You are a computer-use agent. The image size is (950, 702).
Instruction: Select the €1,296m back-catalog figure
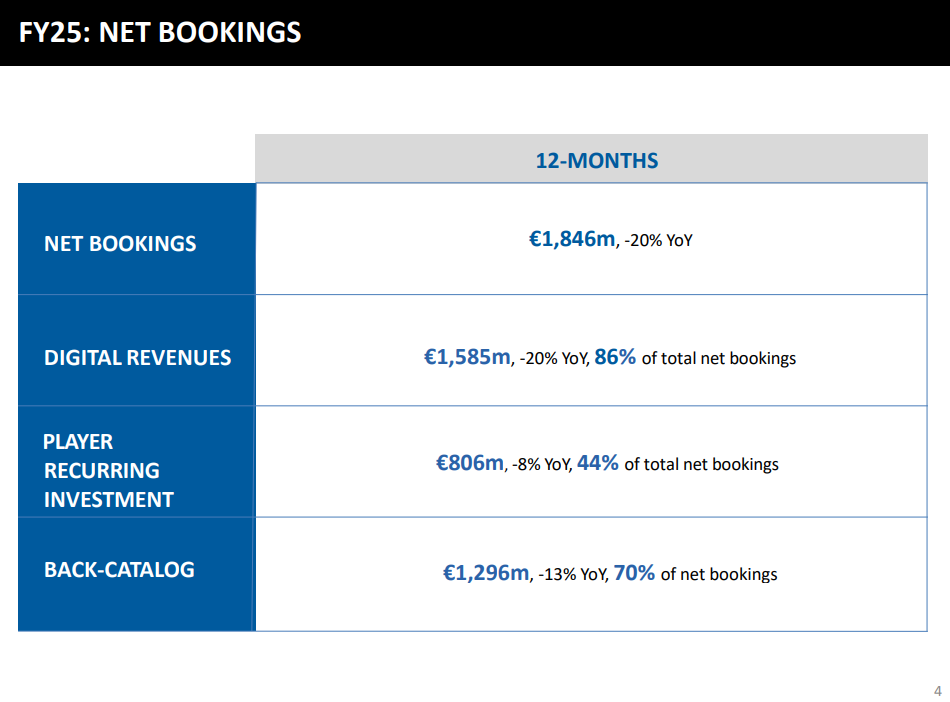(486, 573)
